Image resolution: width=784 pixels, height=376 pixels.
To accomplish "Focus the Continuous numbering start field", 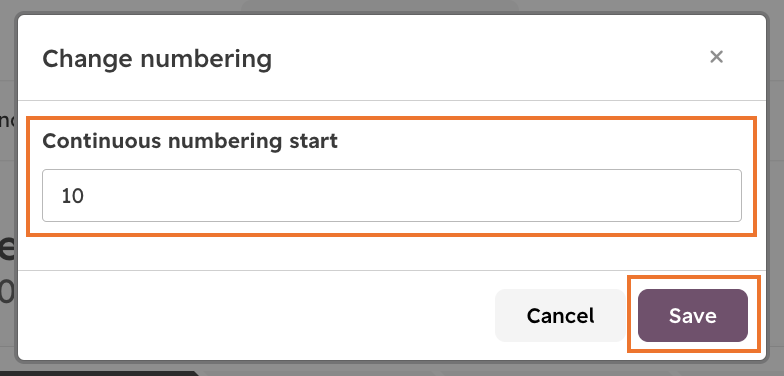I will [392, 196].
